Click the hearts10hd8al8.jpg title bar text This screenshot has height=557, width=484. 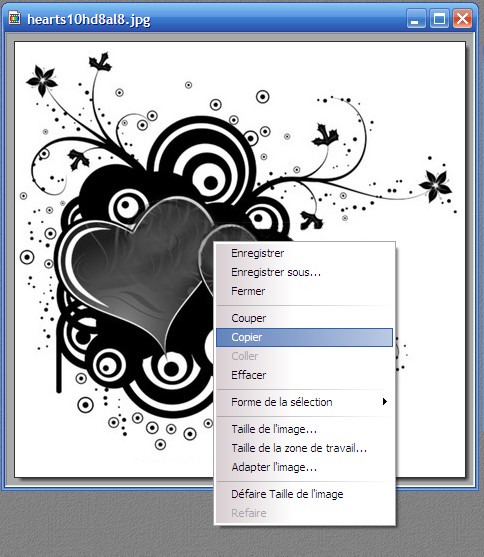89,19
